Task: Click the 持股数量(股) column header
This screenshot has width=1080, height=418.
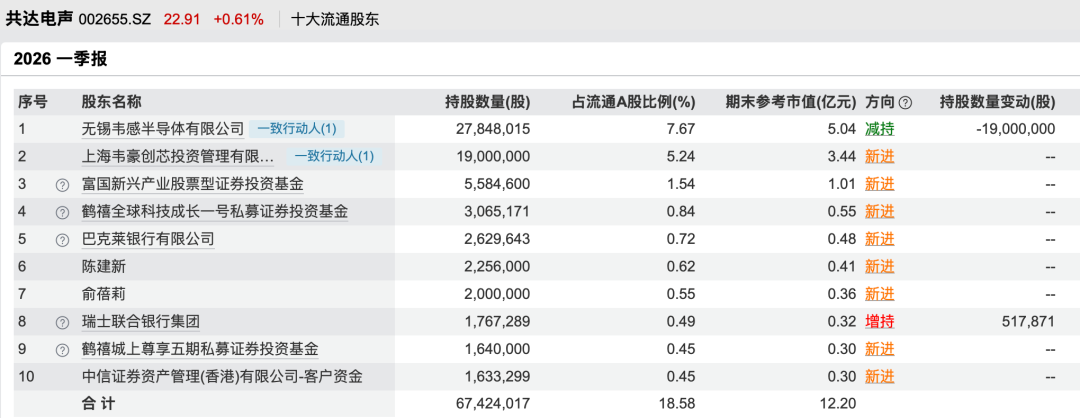Action: pyautogui.click(x=487, y=102)
